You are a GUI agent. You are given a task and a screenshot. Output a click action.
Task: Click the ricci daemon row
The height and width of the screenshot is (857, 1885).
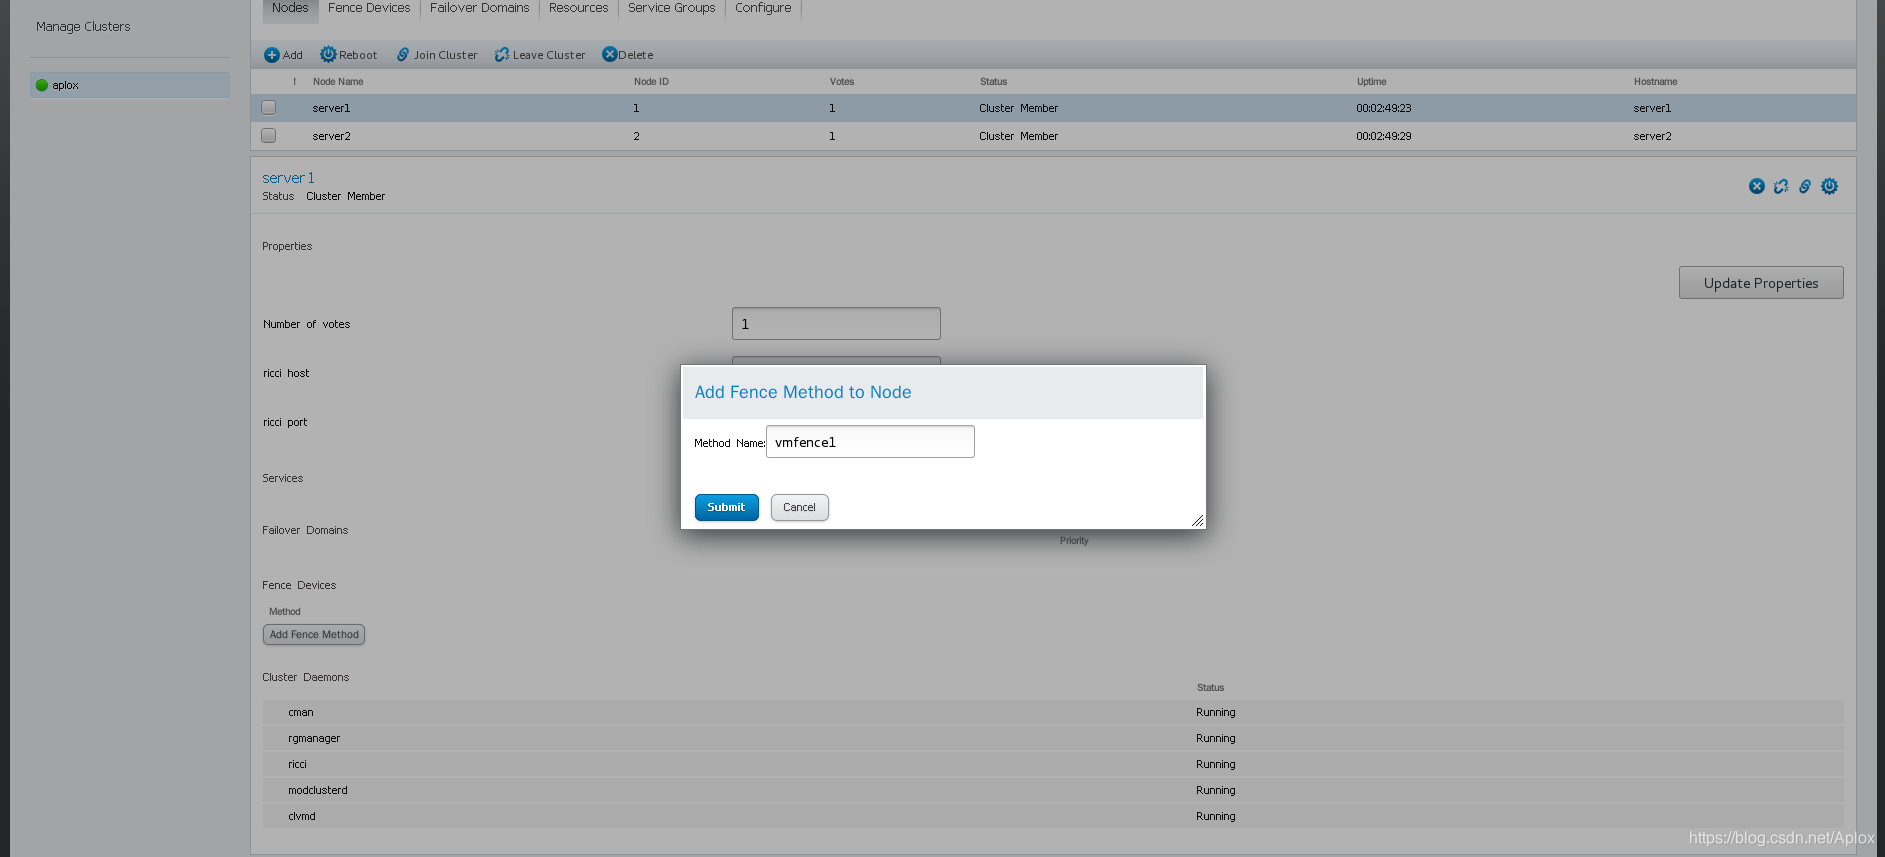pyautogui.click(x=1053, y=764)
